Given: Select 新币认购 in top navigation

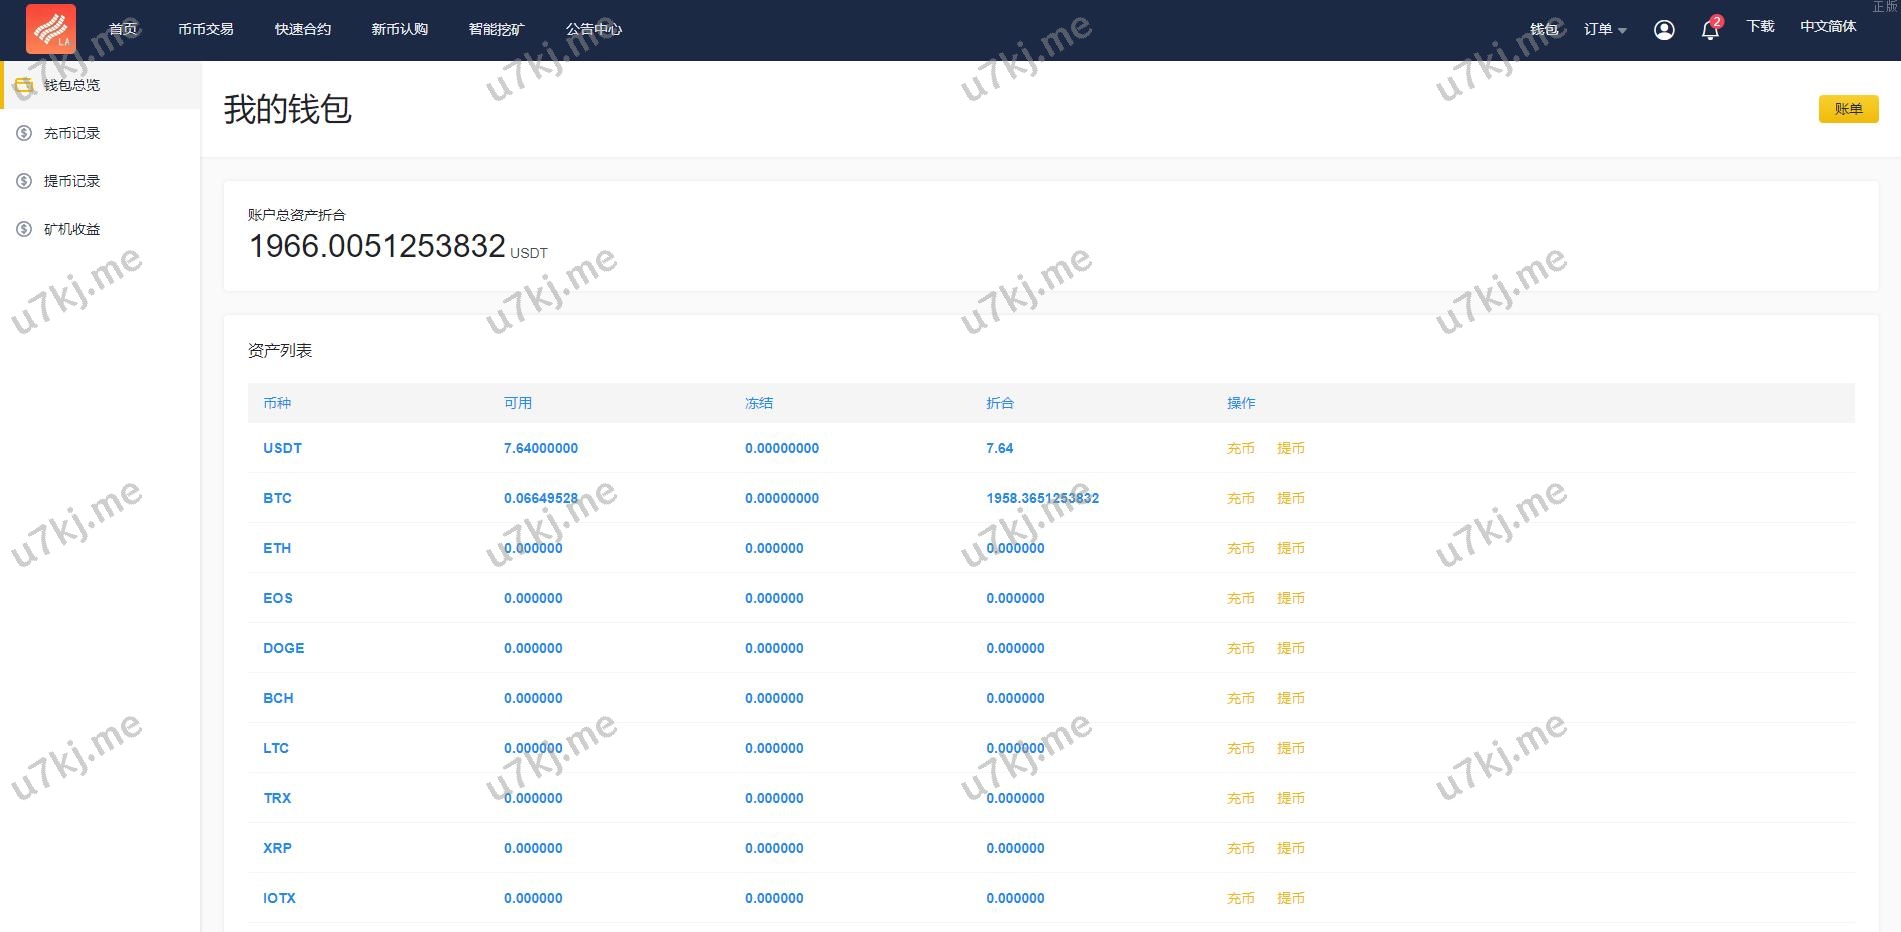Looking at the screenshot, I should coord(399,29).
